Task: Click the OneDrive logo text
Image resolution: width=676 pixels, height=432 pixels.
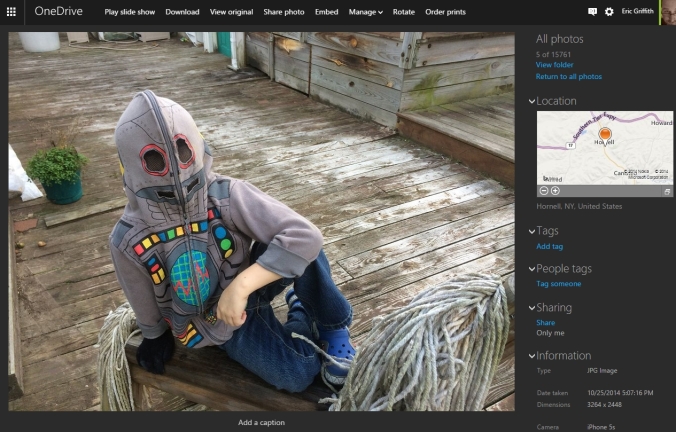Action: click(58, 12)
